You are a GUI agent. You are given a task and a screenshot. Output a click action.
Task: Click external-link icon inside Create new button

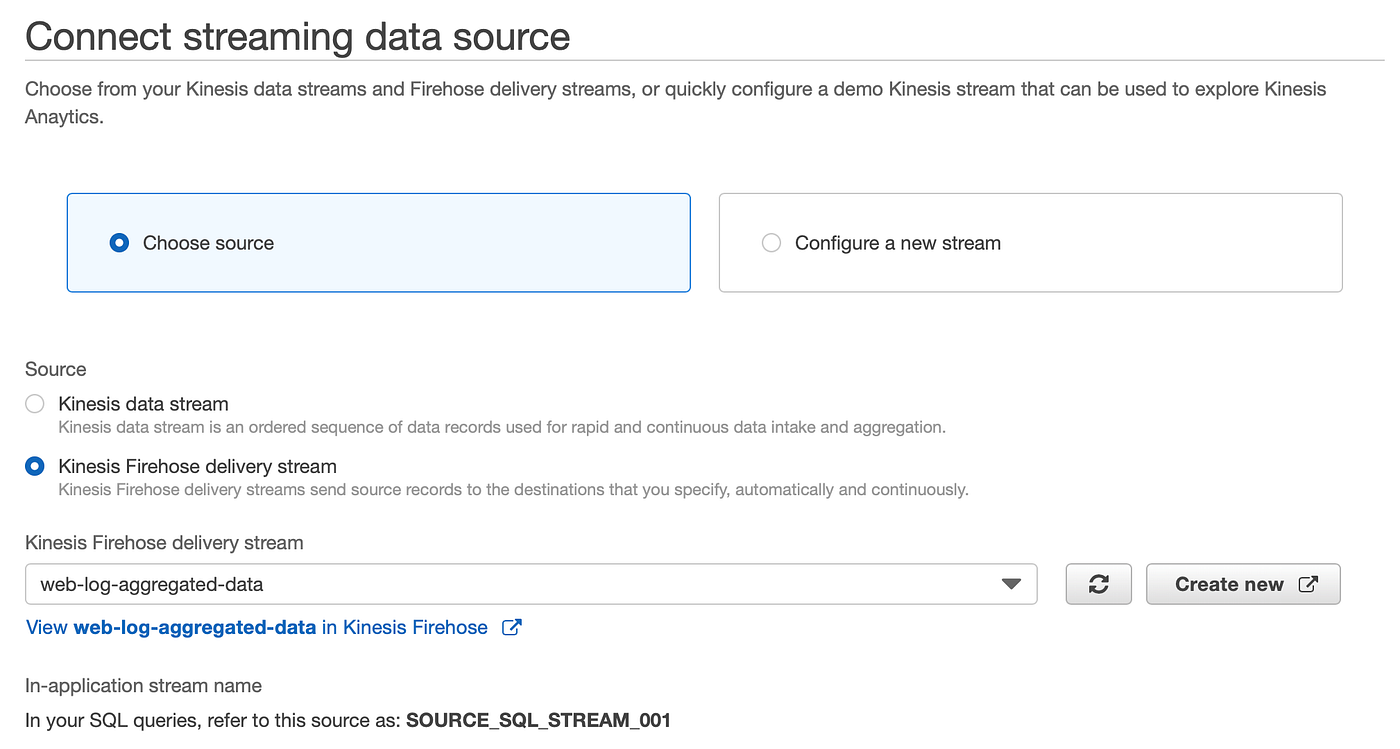1308,585
